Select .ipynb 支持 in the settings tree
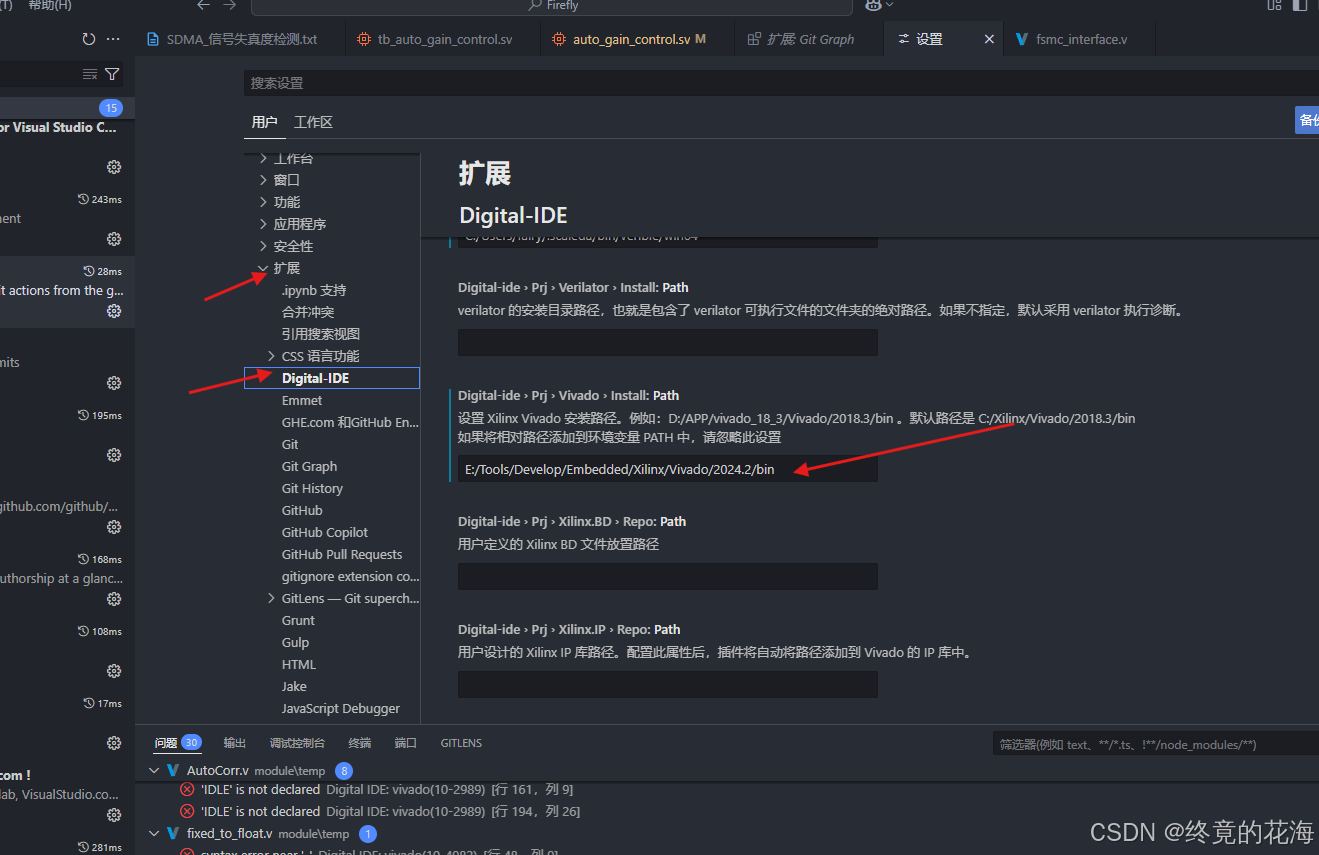Screen dimensions: 1319x855 tap(314, 290)
